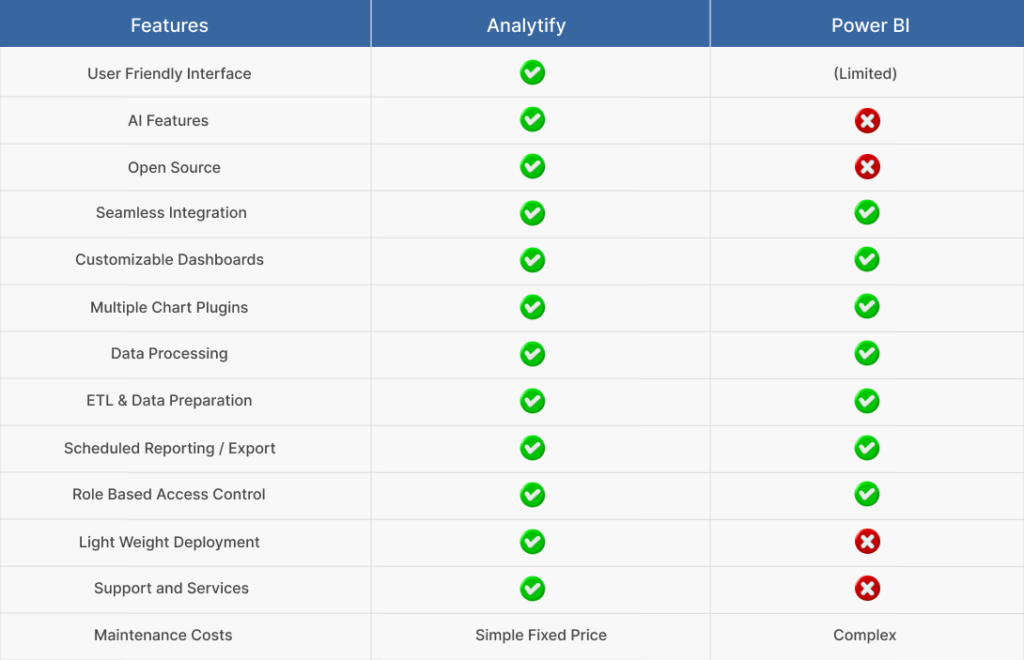
Task: Click the (Limited) text under Power BI
Action: (x=865, y=74)
